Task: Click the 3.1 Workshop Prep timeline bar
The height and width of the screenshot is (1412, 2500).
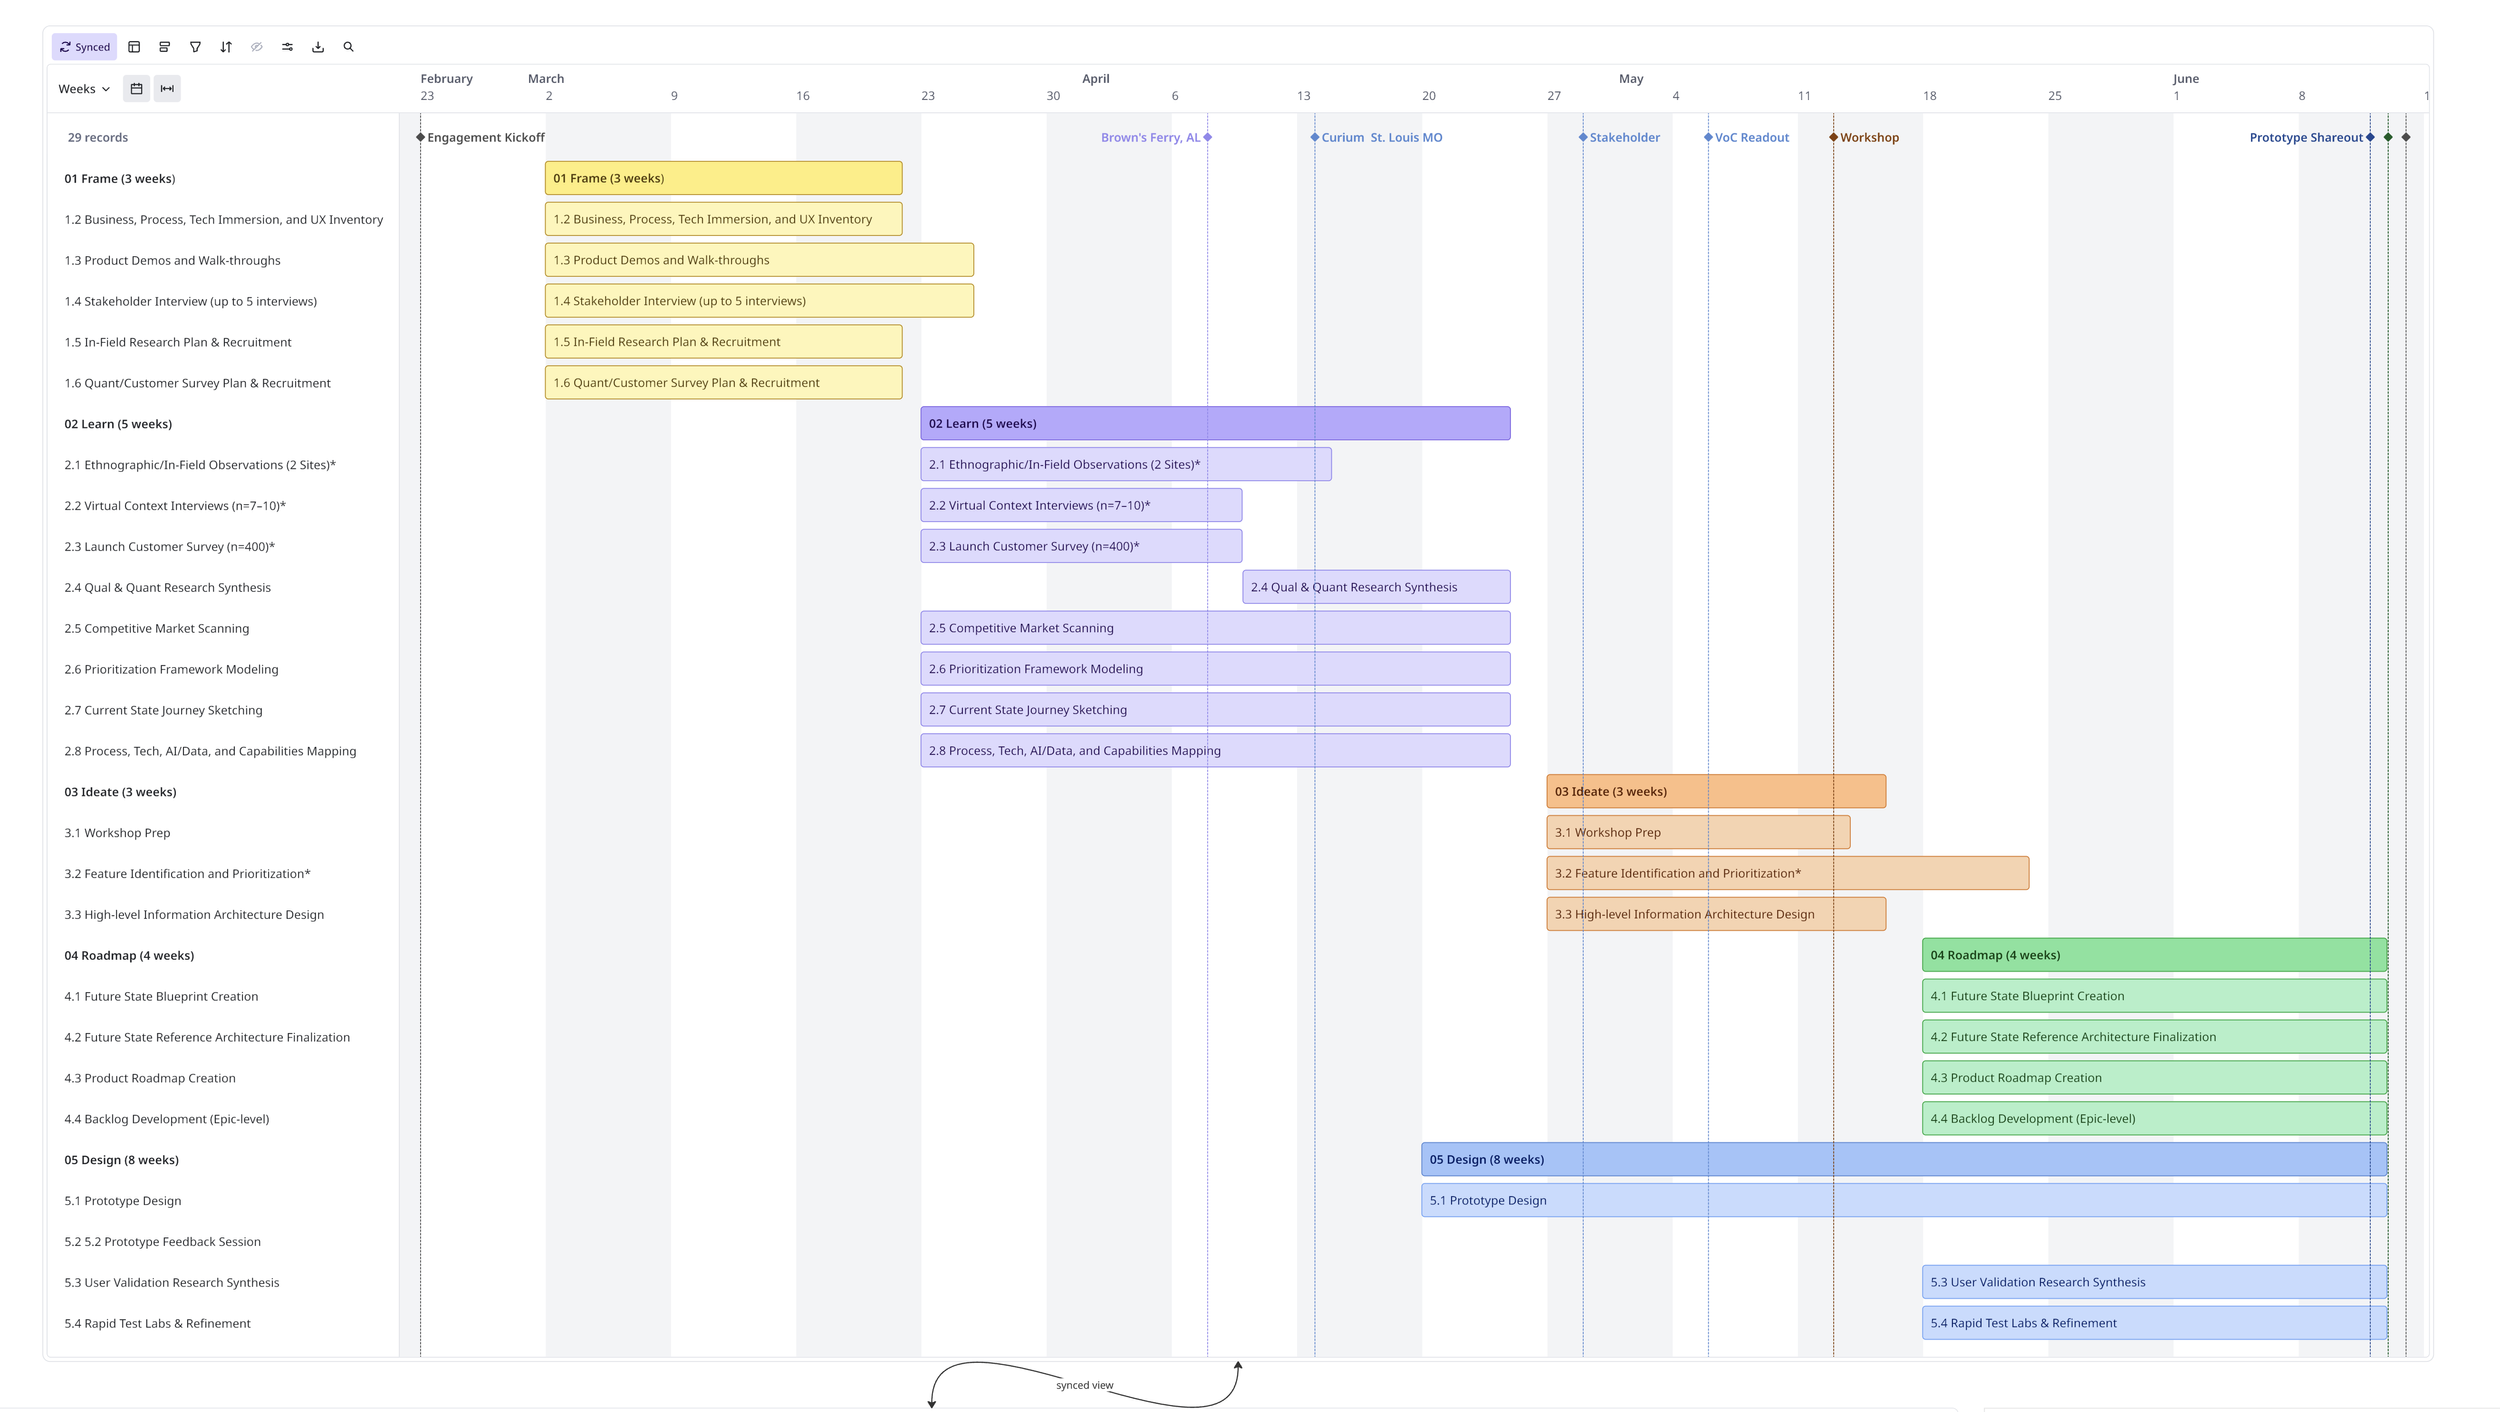Action: pyautogui.click(x=1698, y=832)
